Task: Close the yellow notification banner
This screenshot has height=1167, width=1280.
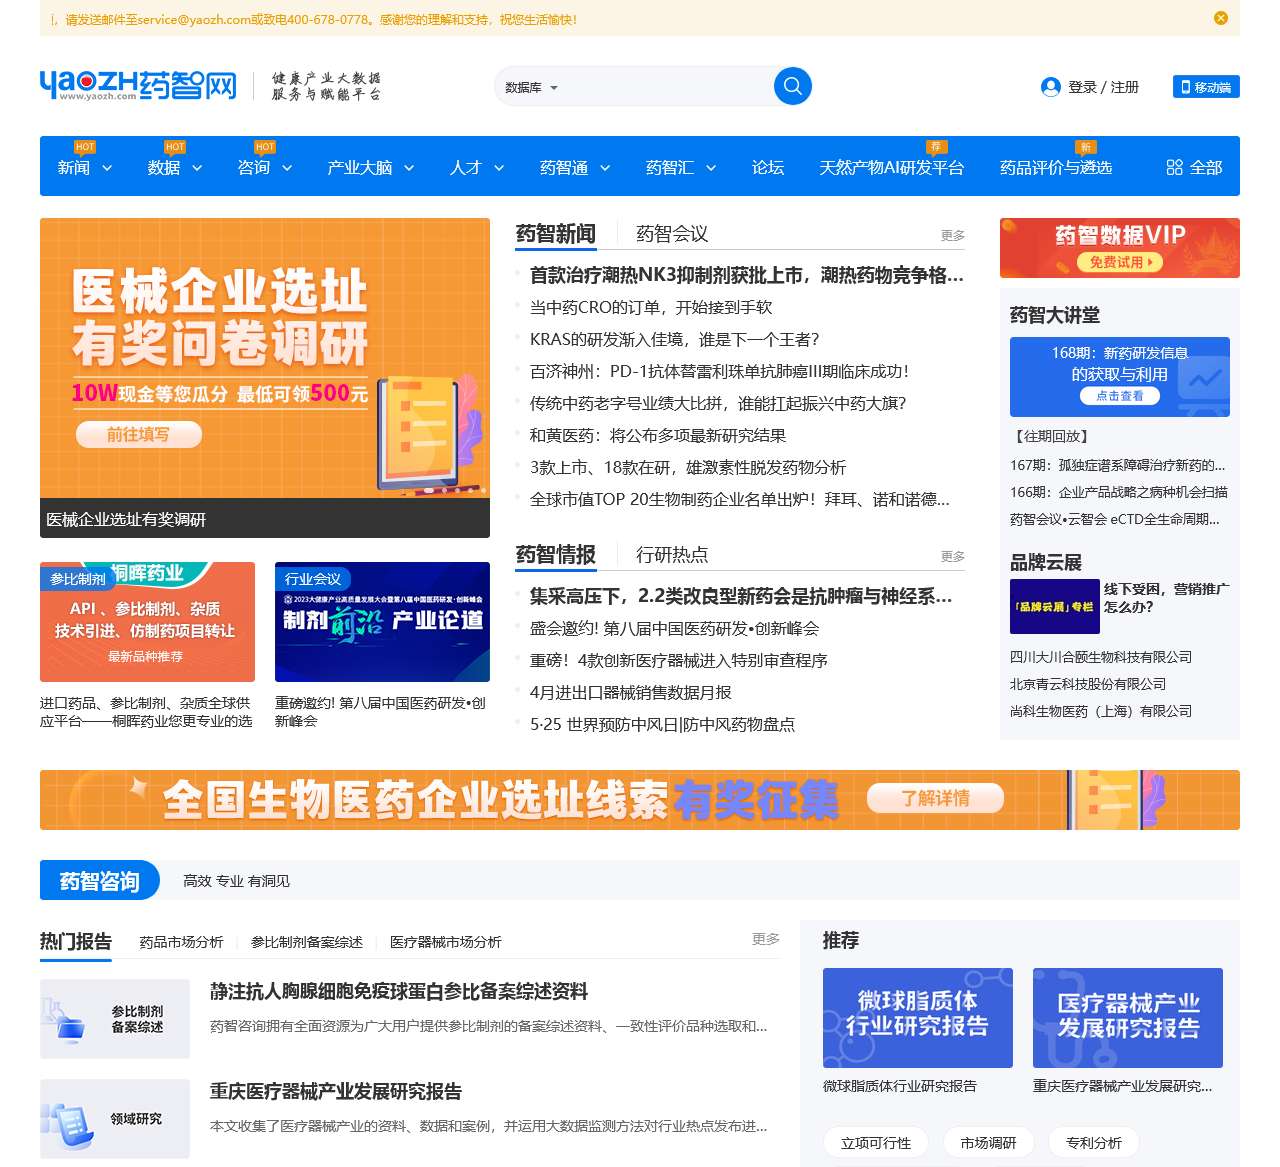Action: point(1221,18)
